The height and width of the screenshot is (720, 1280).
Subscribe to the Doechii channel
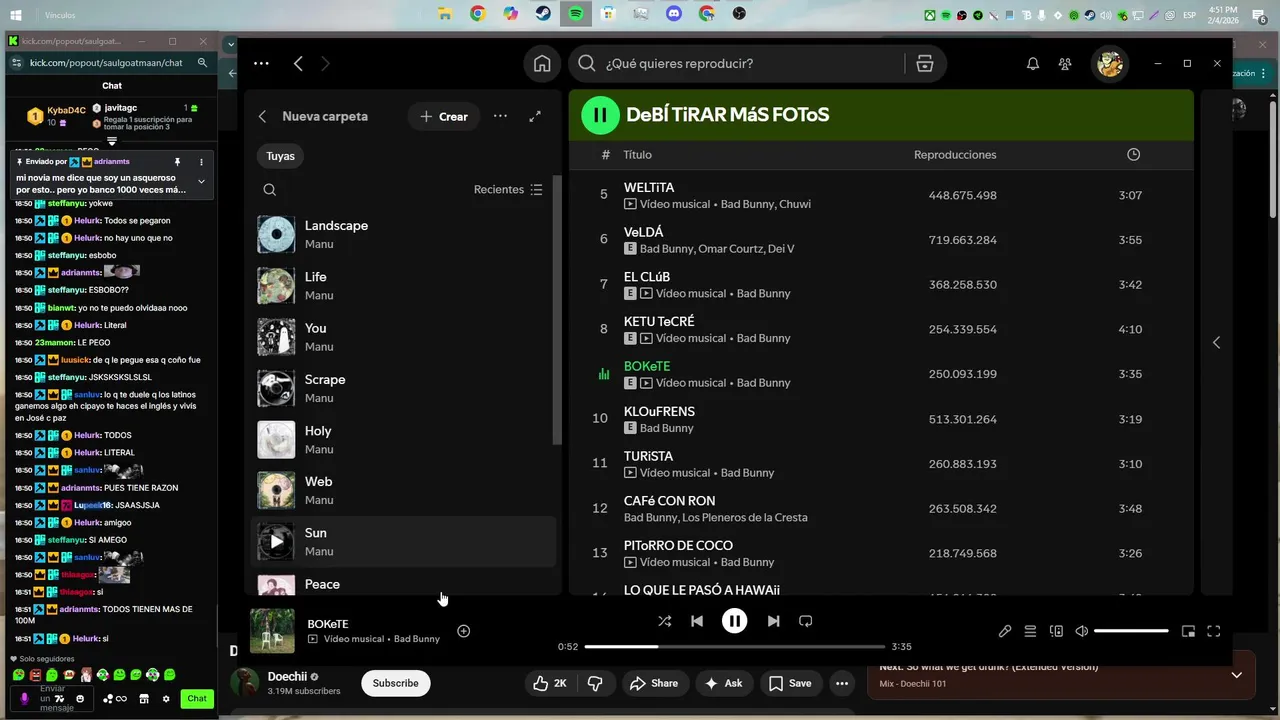[x=395, y=683]
